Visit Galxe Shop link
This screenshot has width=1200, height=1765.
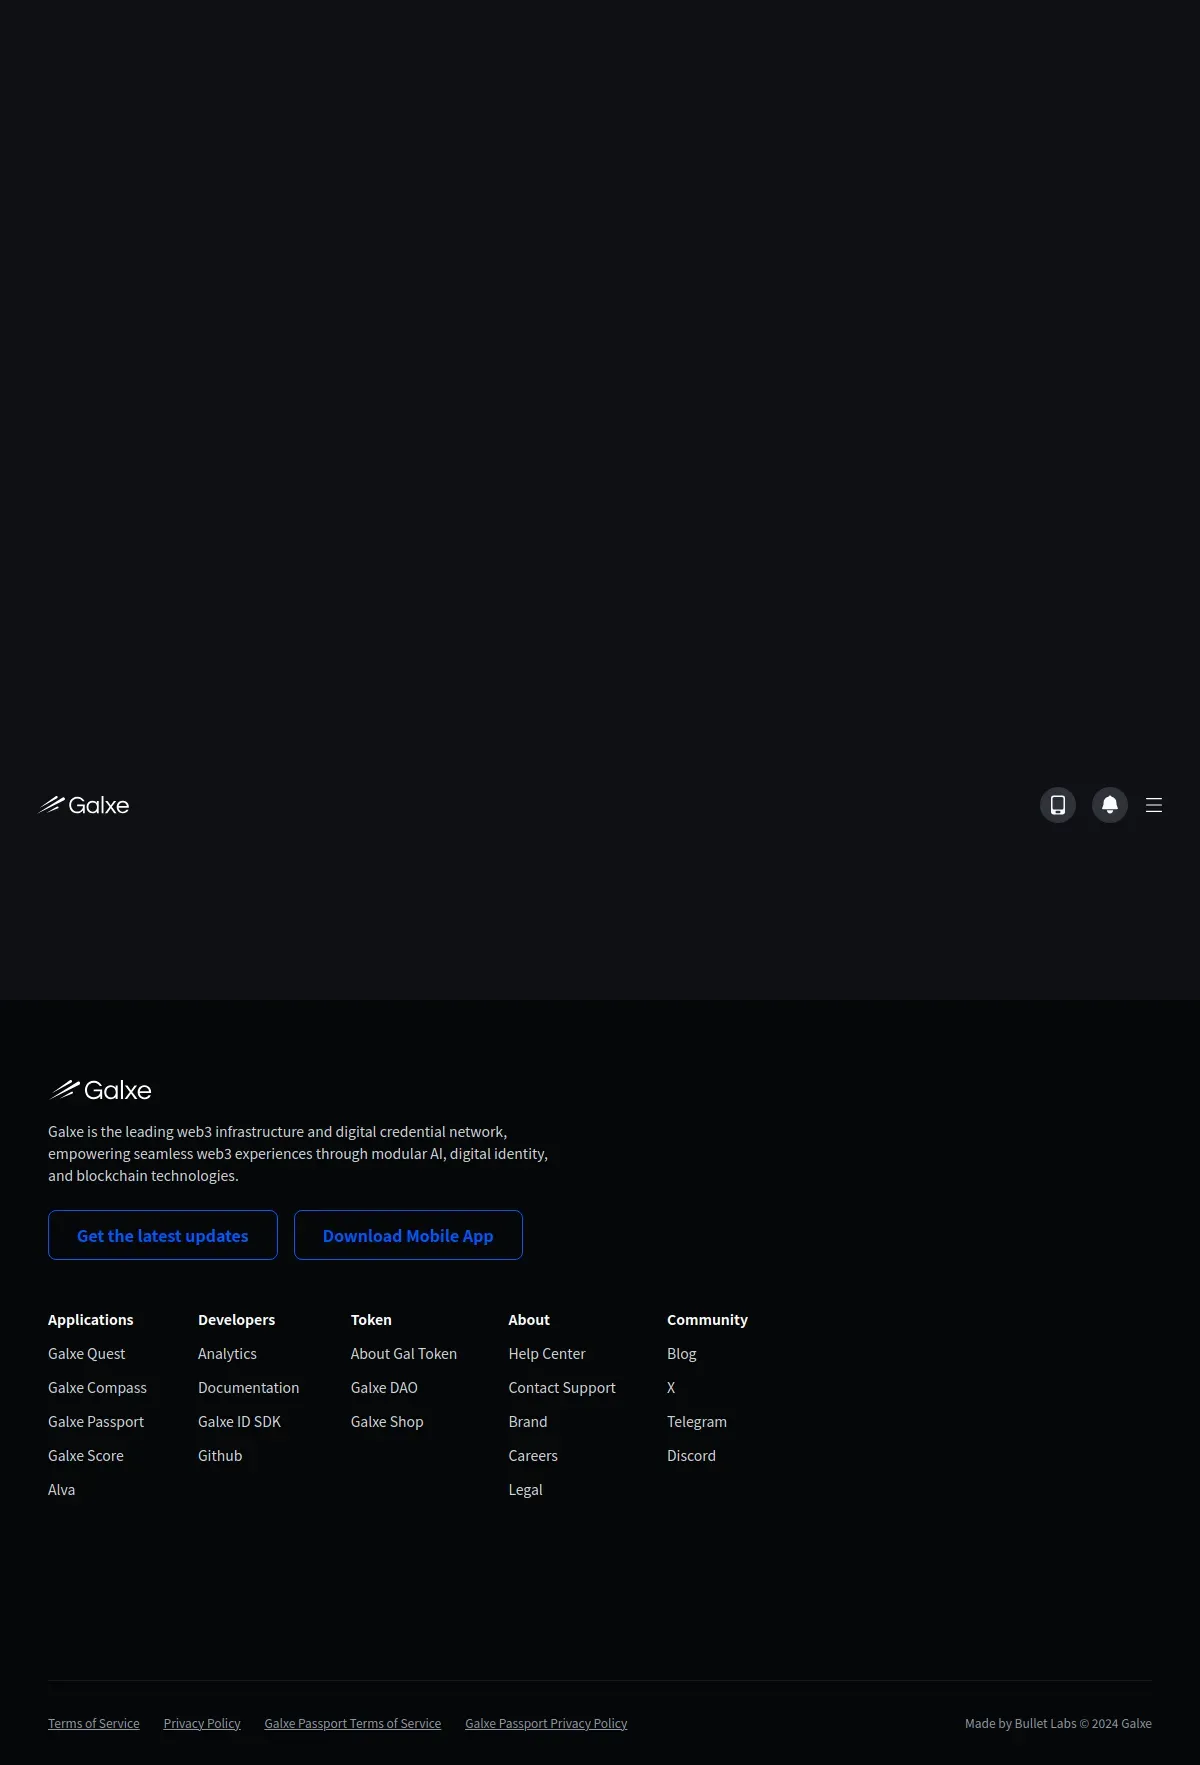(387, 1422)
